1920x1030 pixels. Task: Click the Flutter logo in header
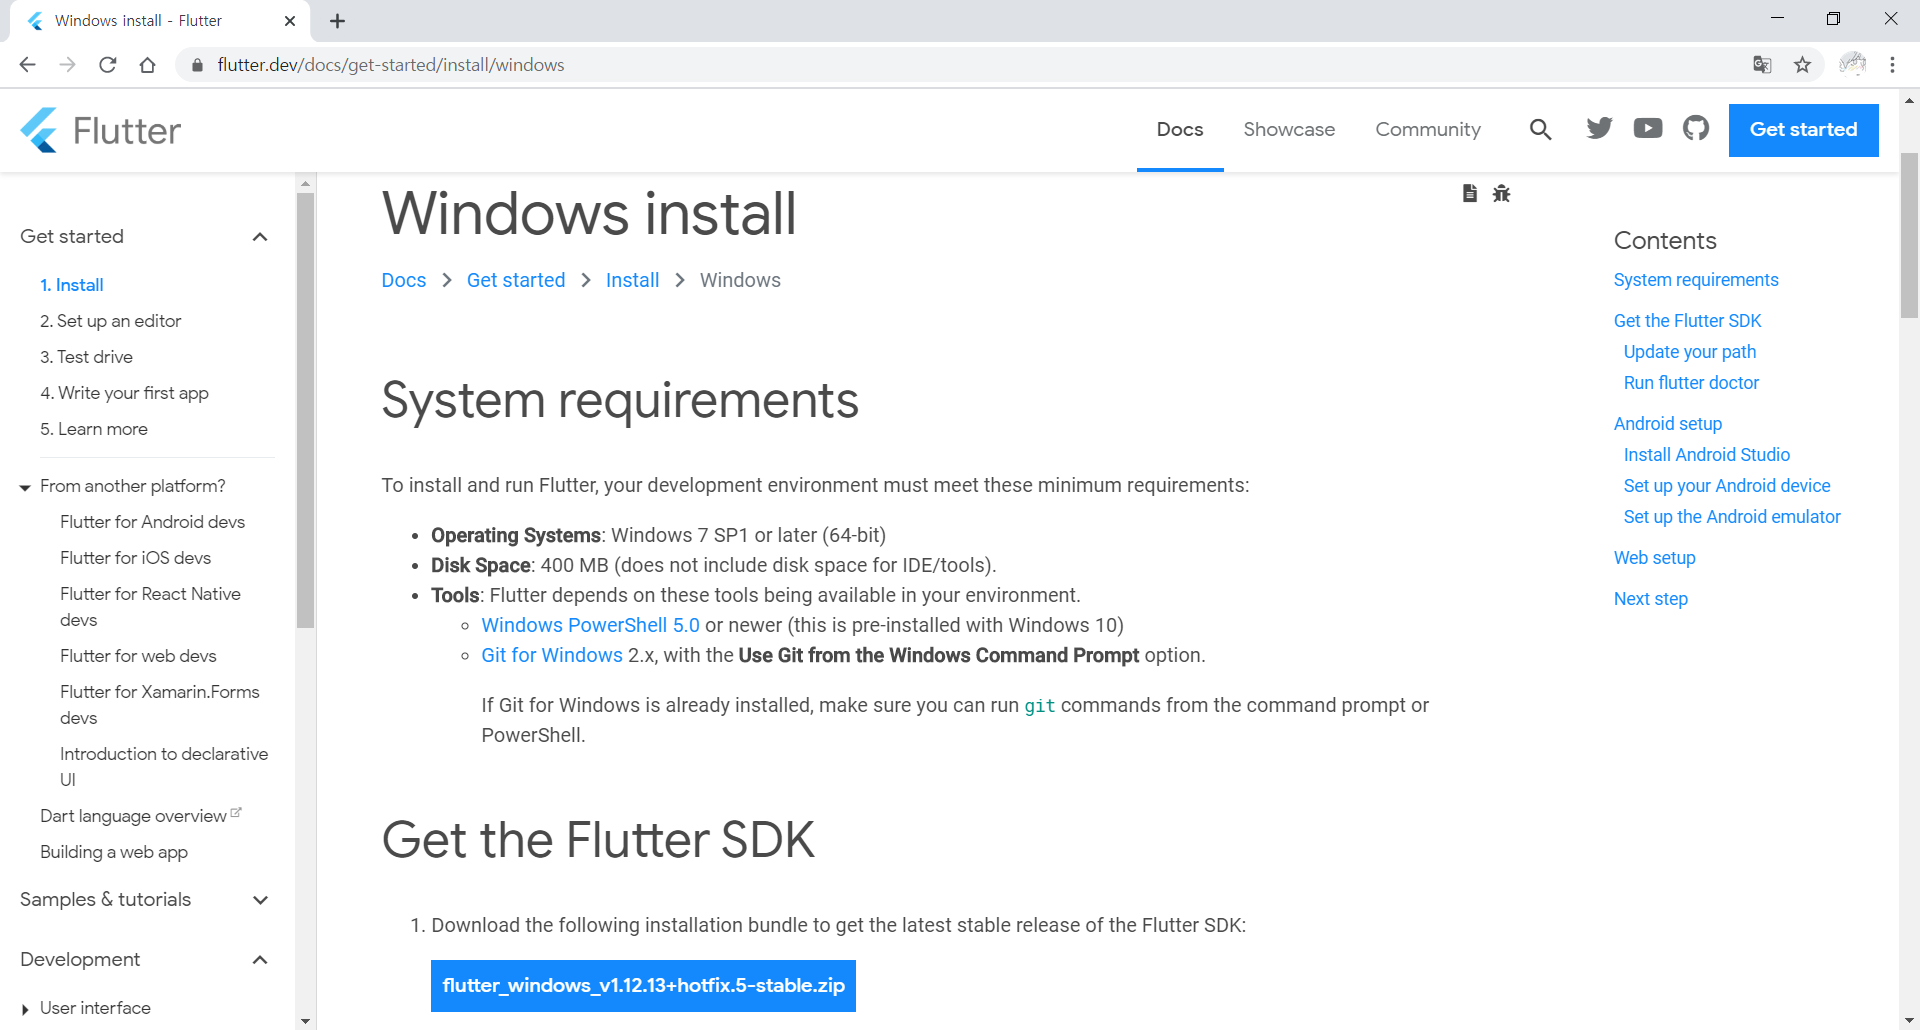click(x=100, y=130)
